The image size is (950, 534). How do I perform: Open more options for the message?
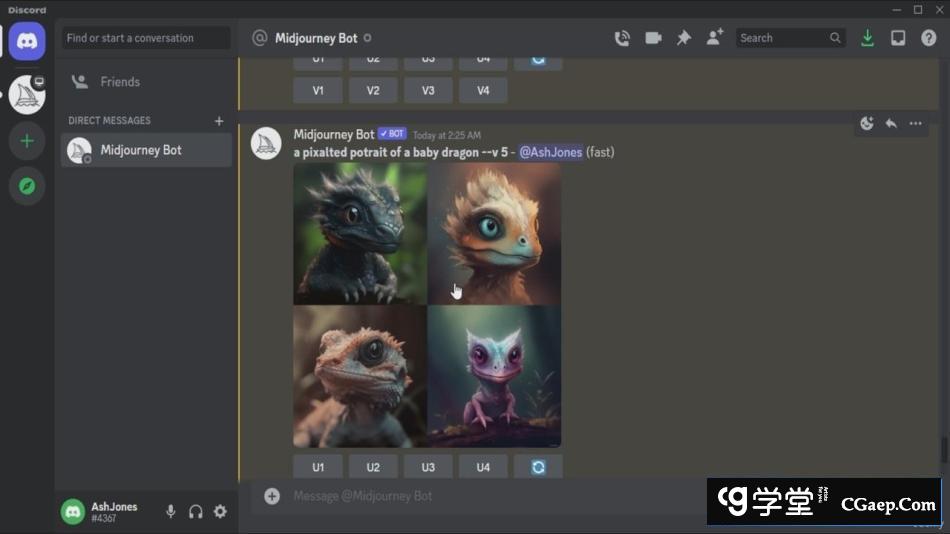click(x=915, y=124)
